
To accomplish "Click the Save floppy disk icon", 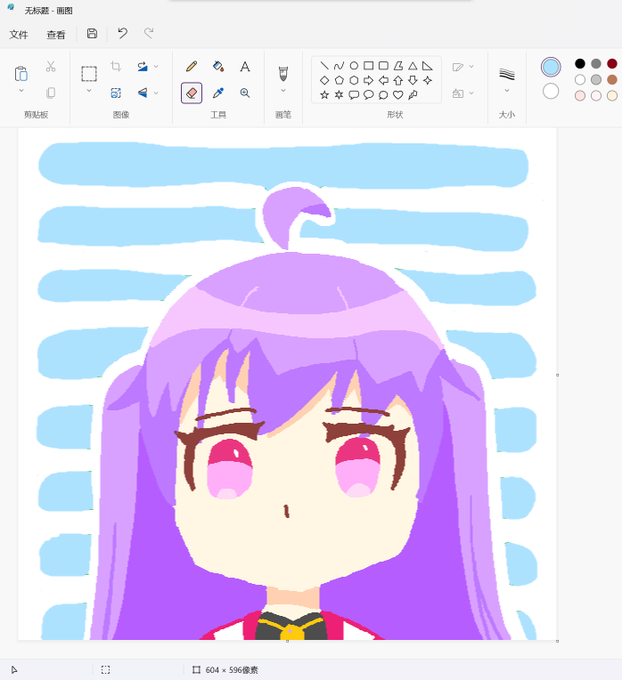I will coord(92,33).
